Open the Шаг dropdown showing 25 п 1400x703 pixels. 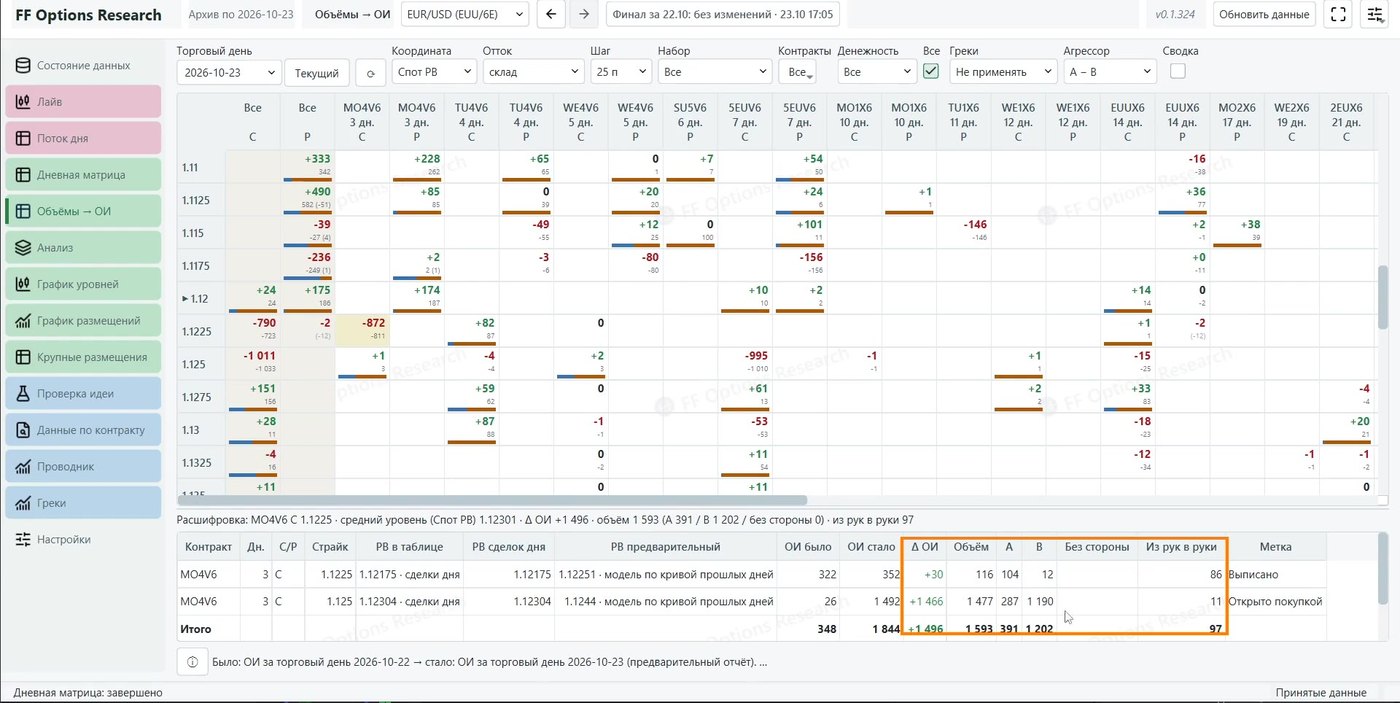tap(620, 72)
